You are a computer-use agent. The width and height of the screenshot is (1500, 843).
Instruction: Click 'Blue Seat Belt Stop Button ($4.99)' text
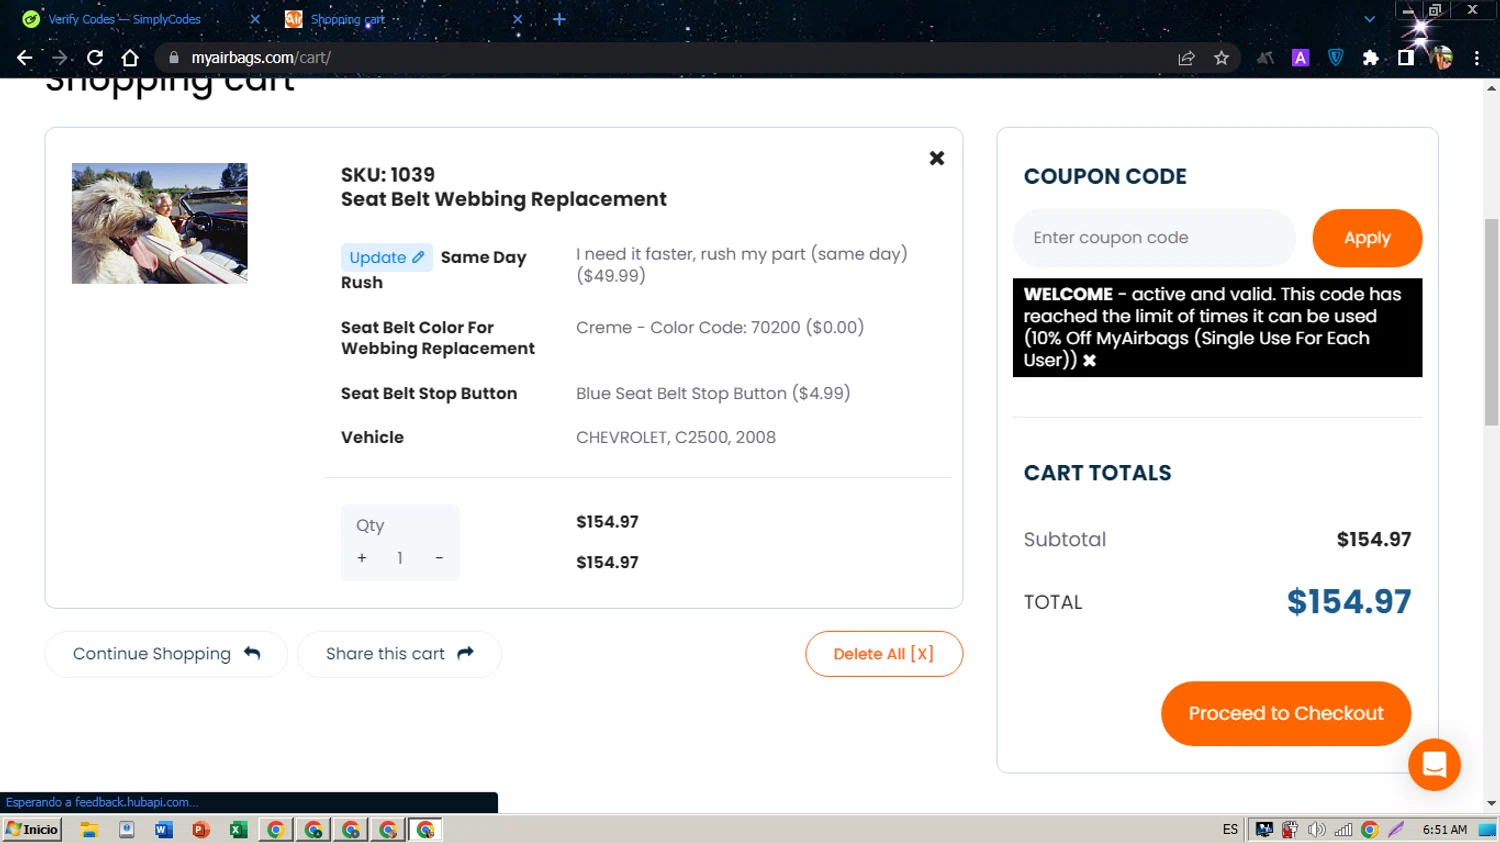coord(713,393)
